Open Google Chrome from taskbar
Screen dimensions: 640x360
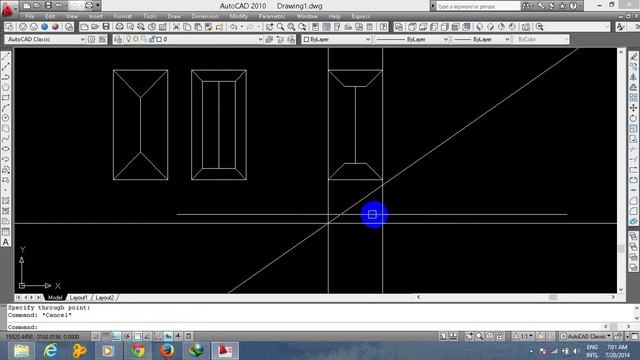tap(138, 351)
